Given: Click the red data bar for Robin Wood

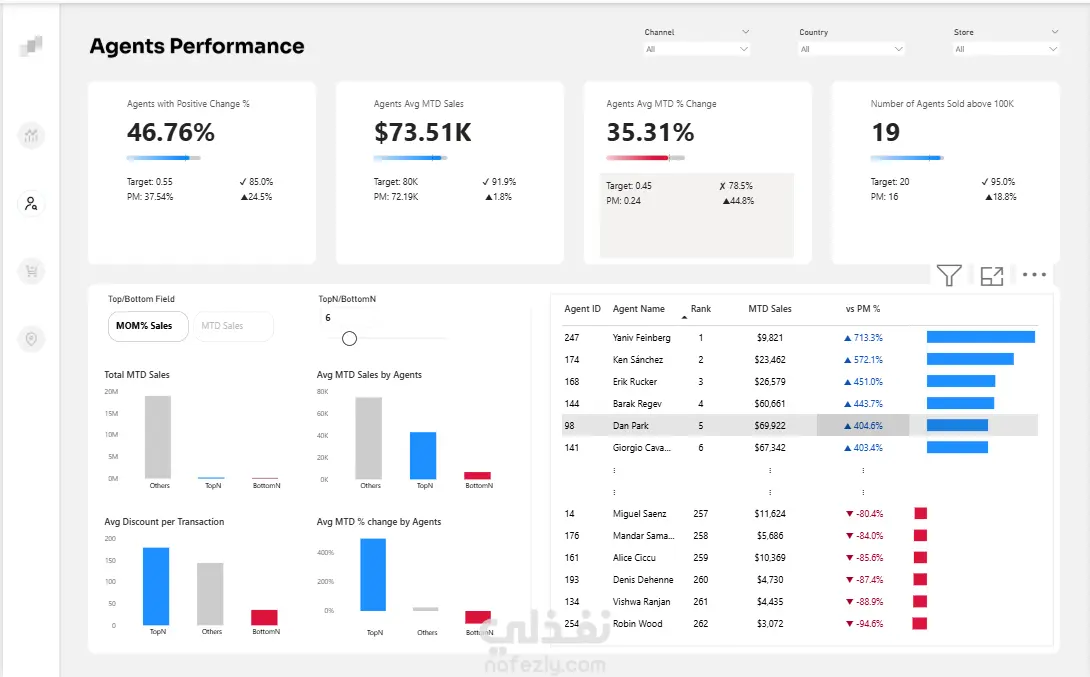Looking at the screenshot, I should (x=920, y=623).
